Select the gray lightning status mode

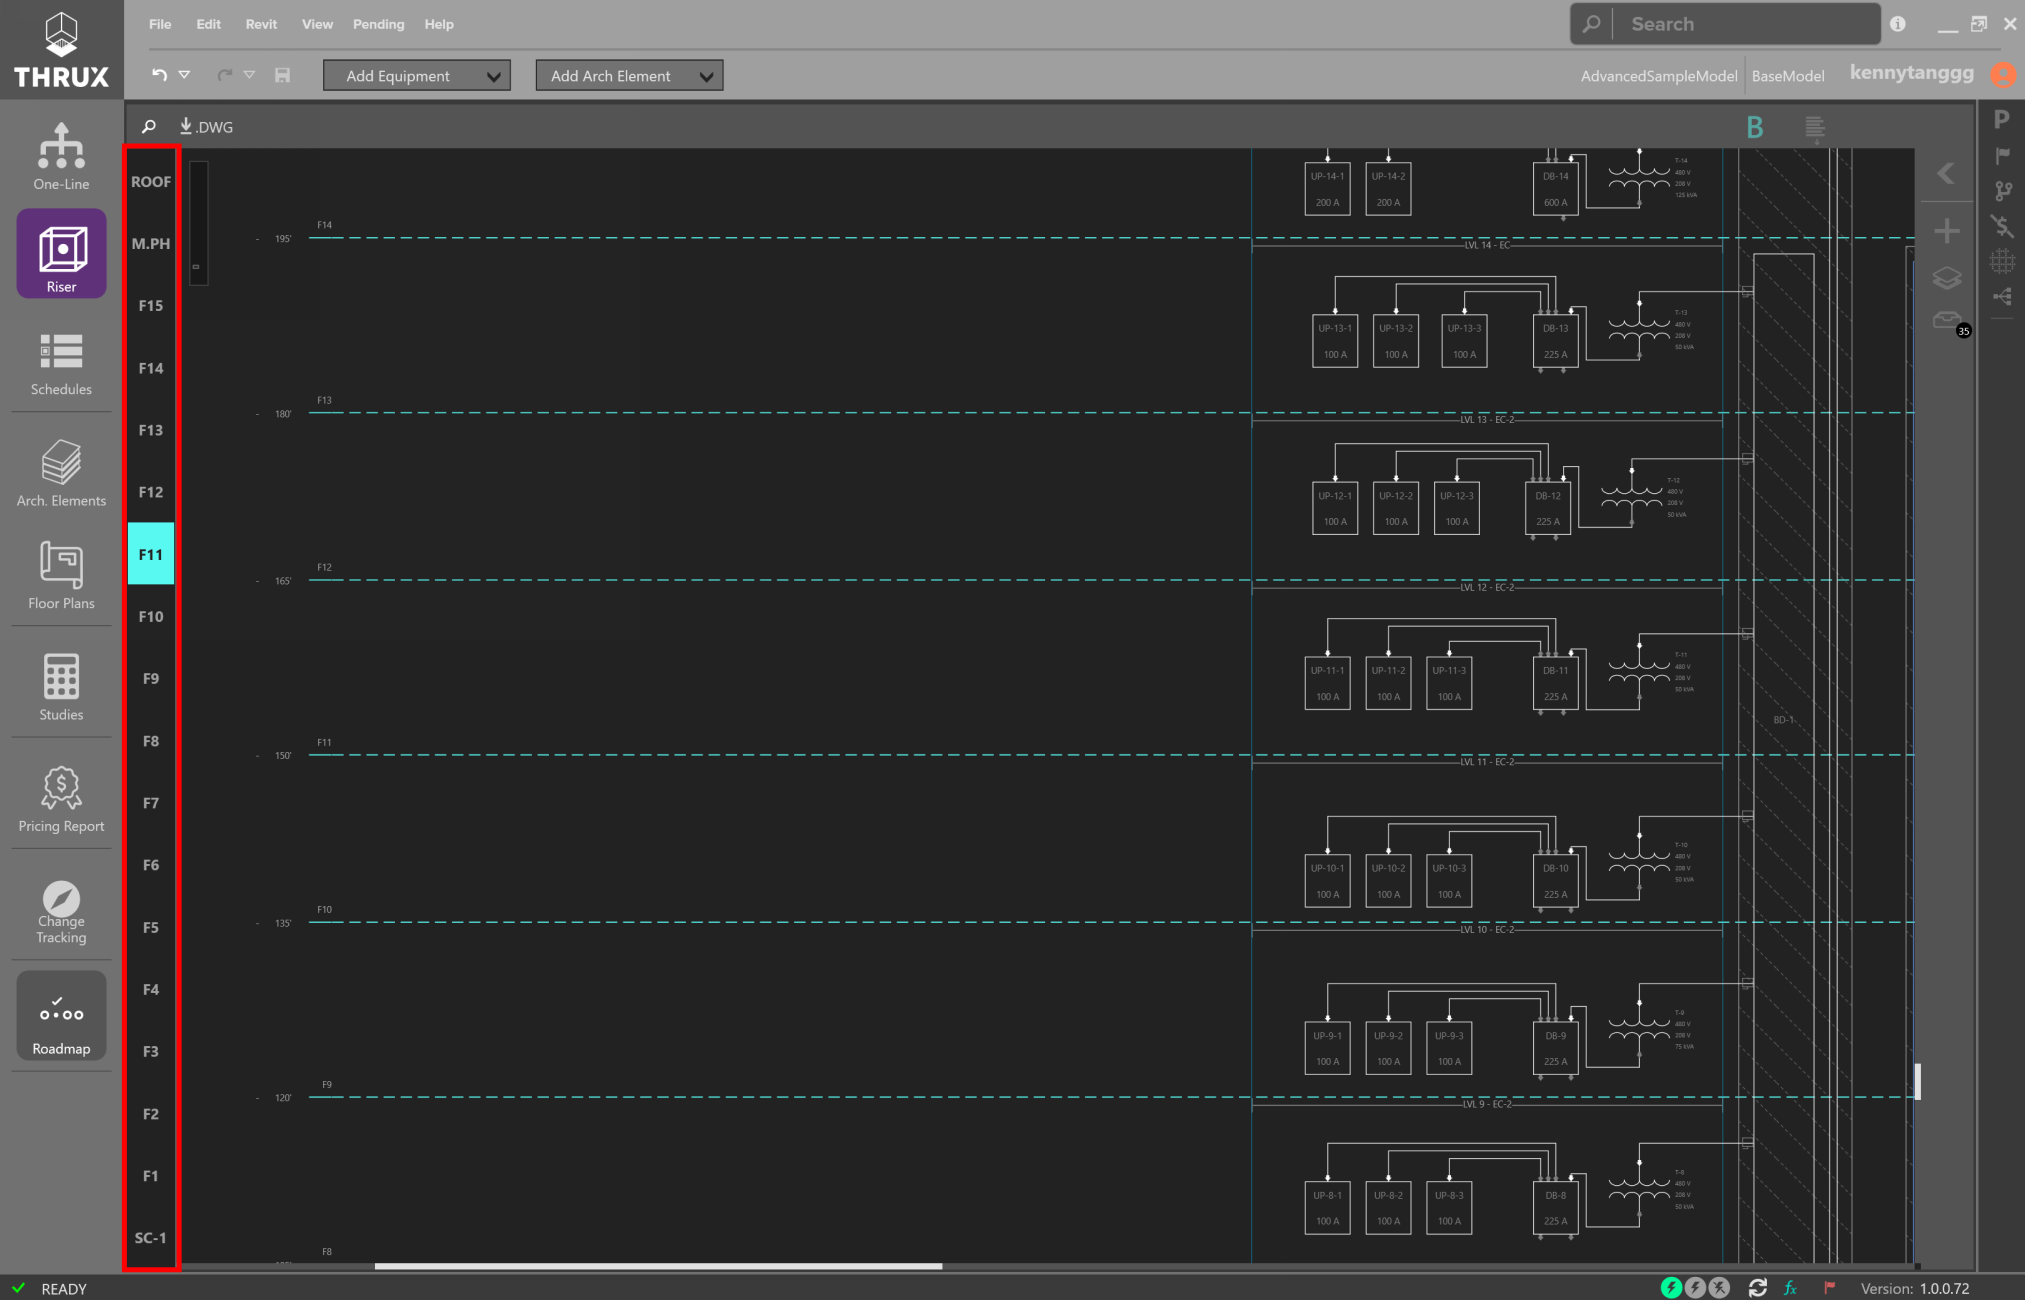click(x=1695, y=1288)
